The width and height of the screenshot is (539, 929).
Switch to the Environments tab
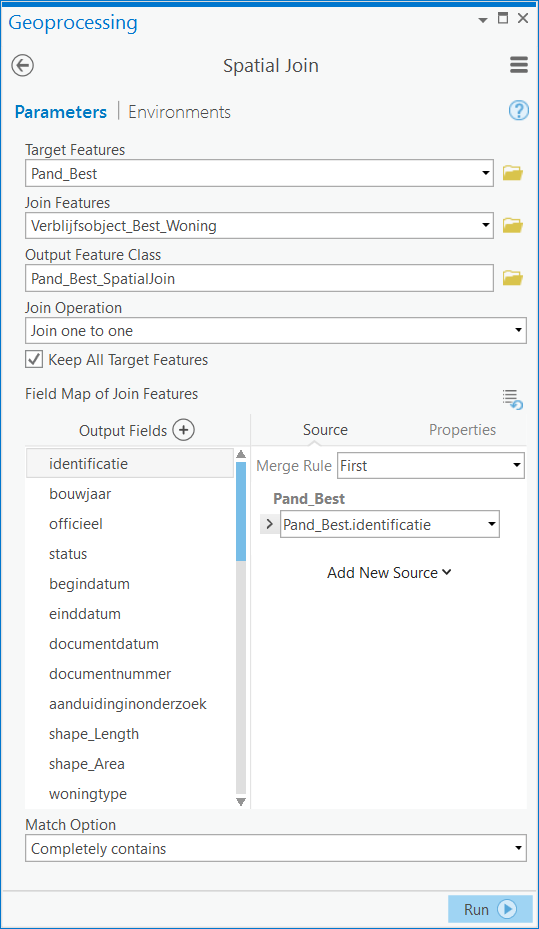point(179,112)
